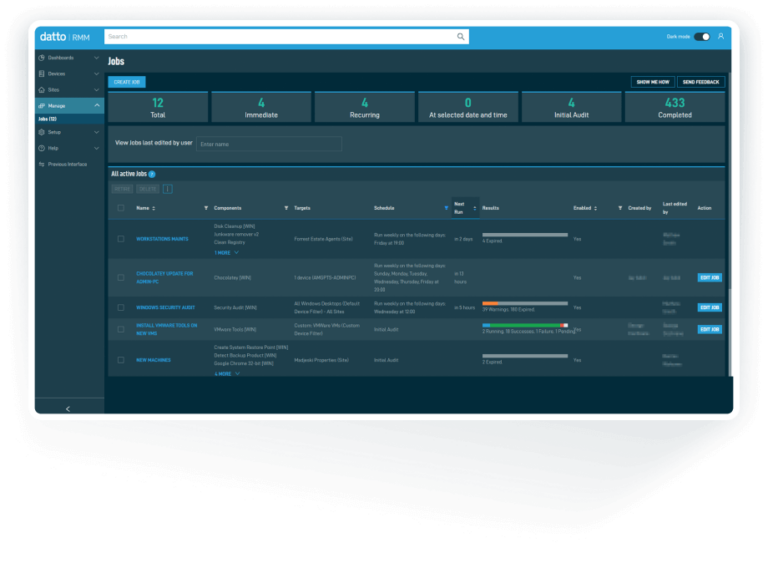Expand the Setup menu chevron
The height and width of the screenshot is (563, 768).
click(96, 132)
